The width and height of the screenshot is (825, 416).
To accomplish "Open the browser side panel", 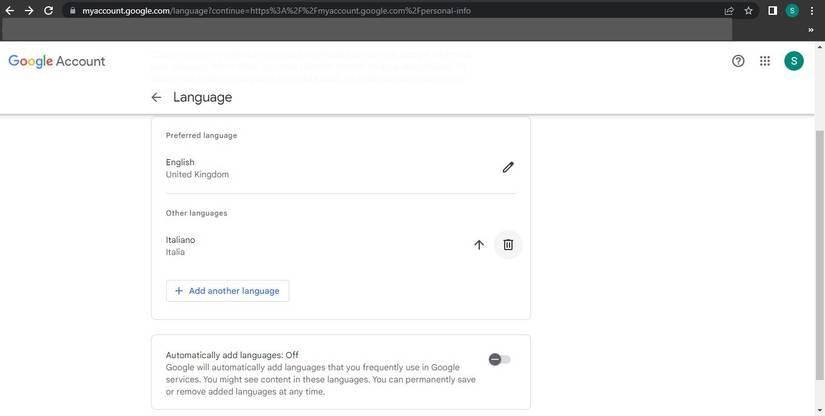I will click(x=772, y=10).
